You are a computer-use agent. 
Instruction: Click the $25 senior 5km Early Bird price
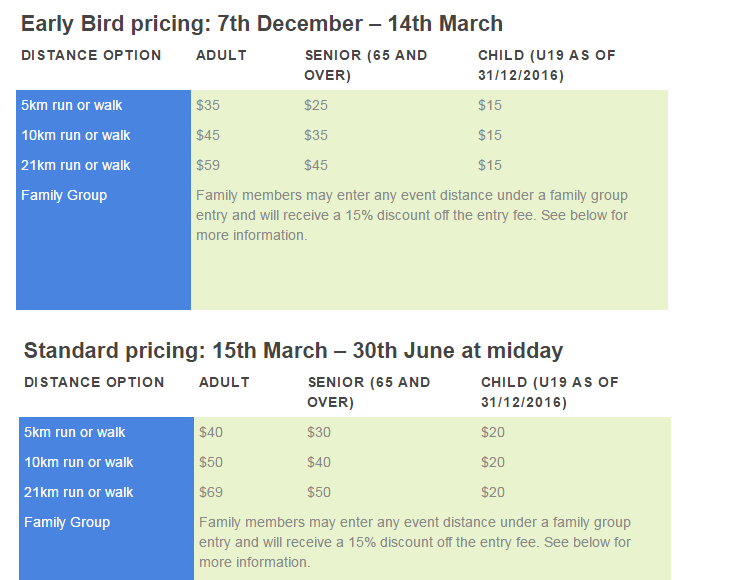point(316,105)
